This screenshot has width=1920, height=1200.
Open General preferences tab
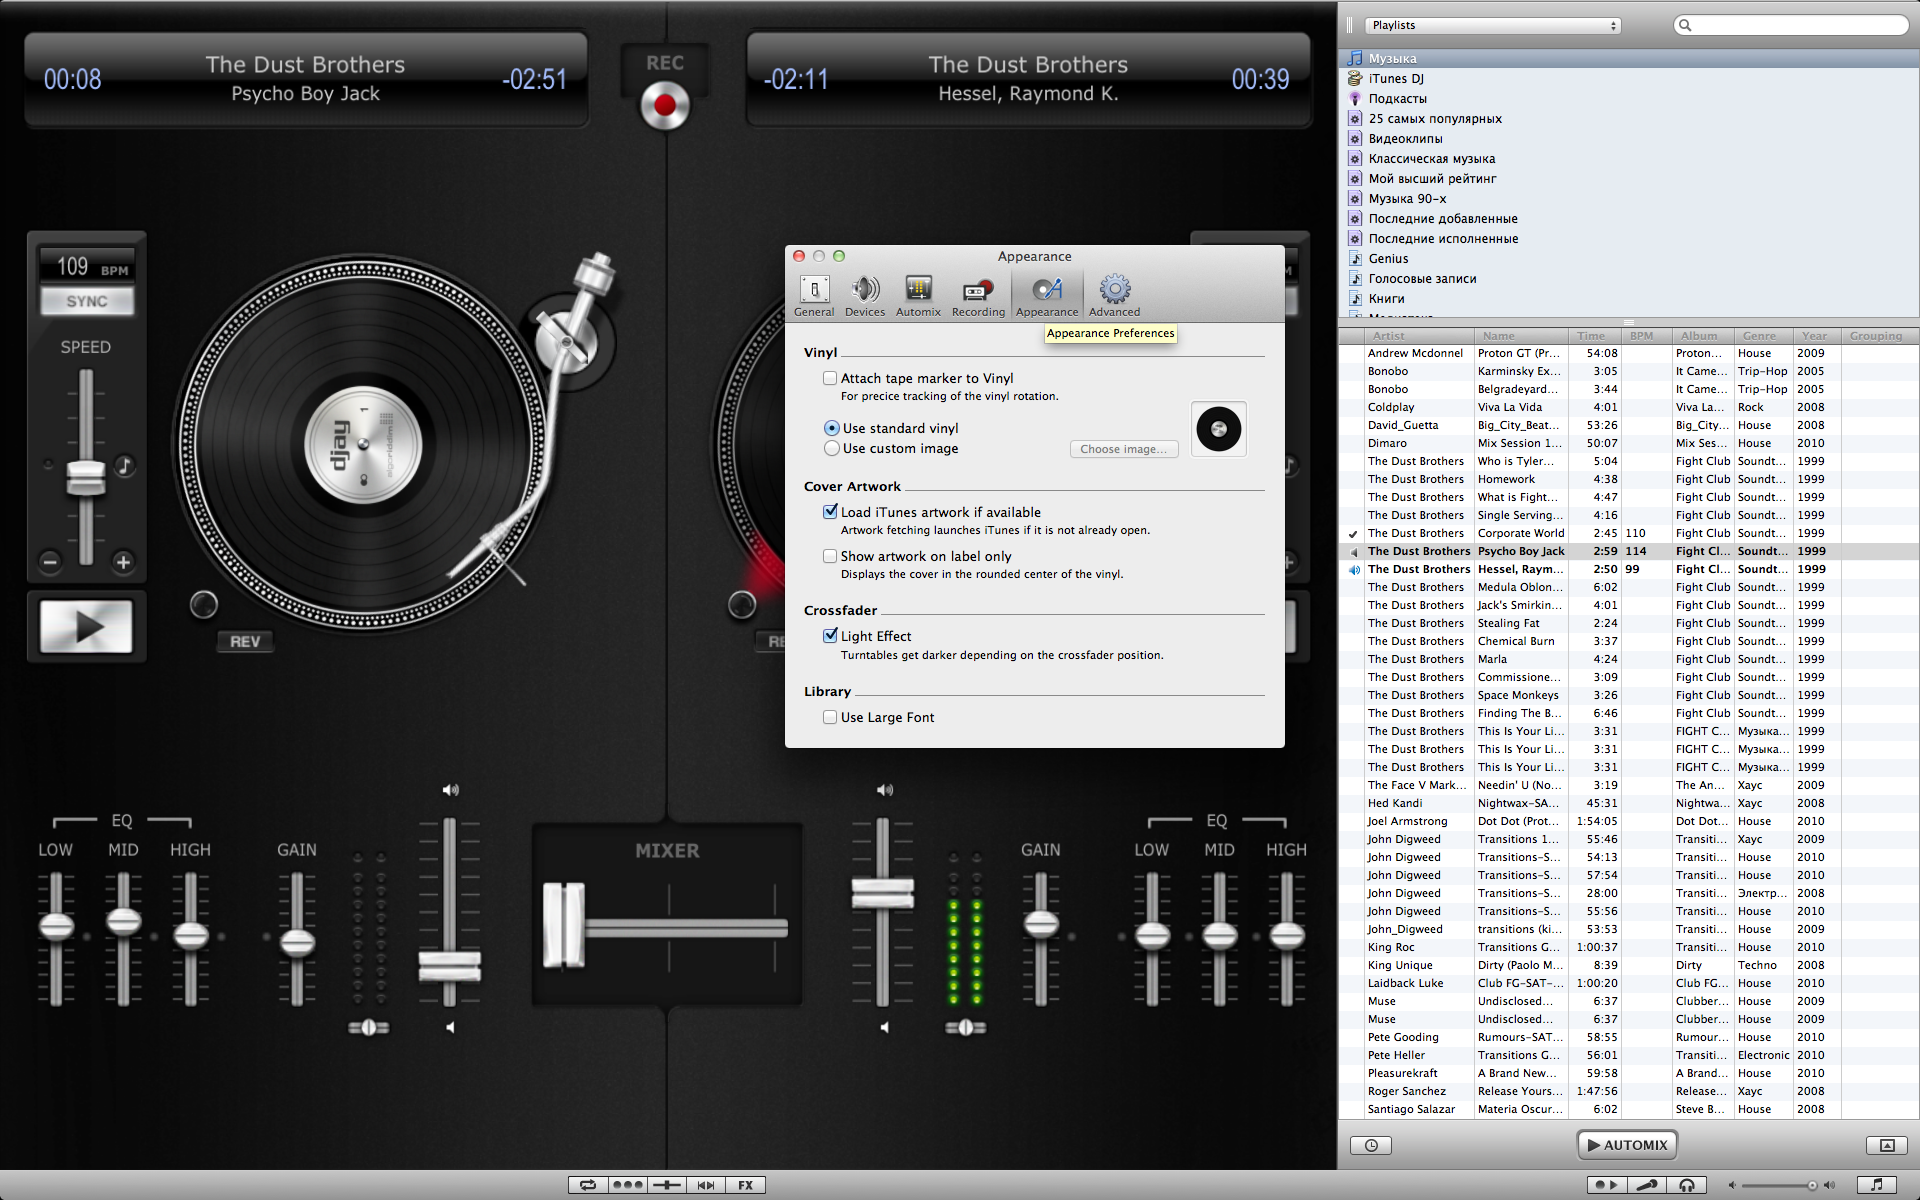click(x=814, y=296)
